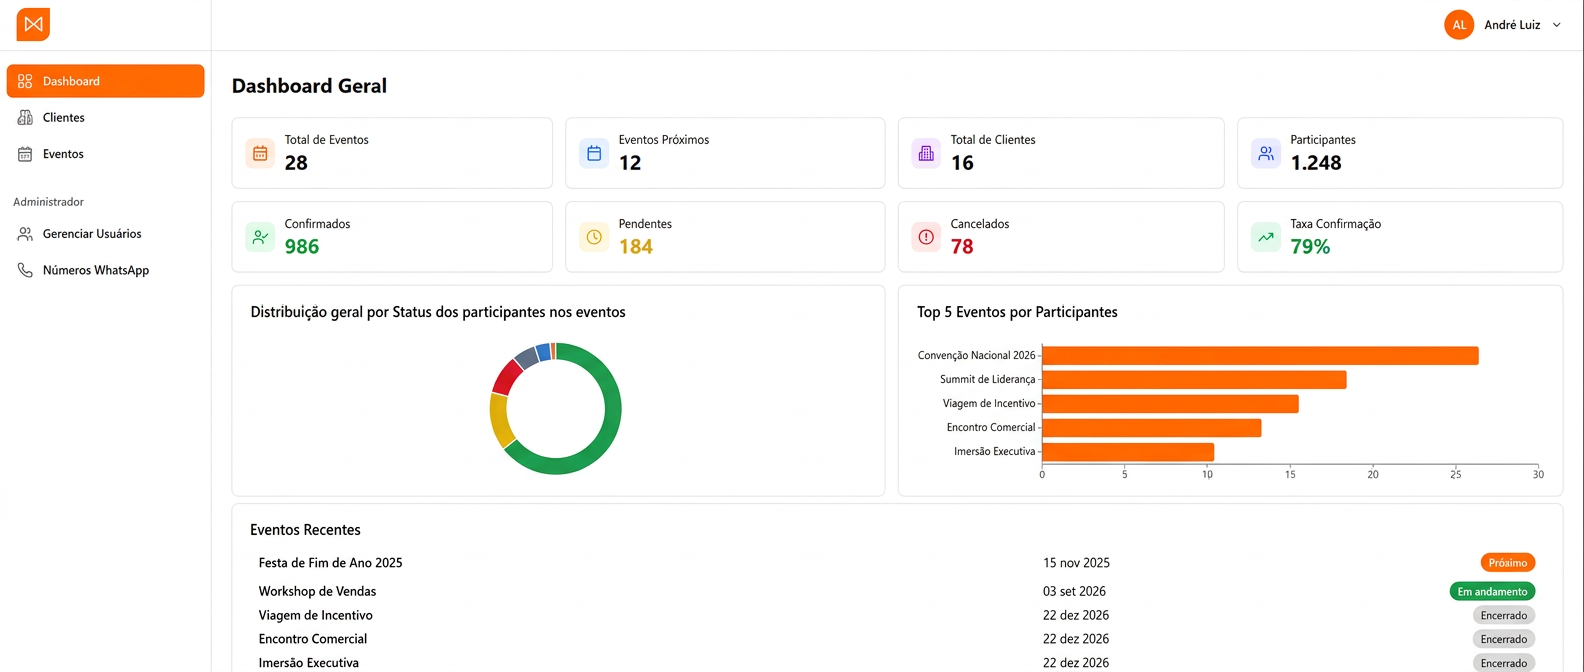Click the Eventos Próximos calendar icon
Viewport: 1584px width, 672px height.
coord(594,153)
